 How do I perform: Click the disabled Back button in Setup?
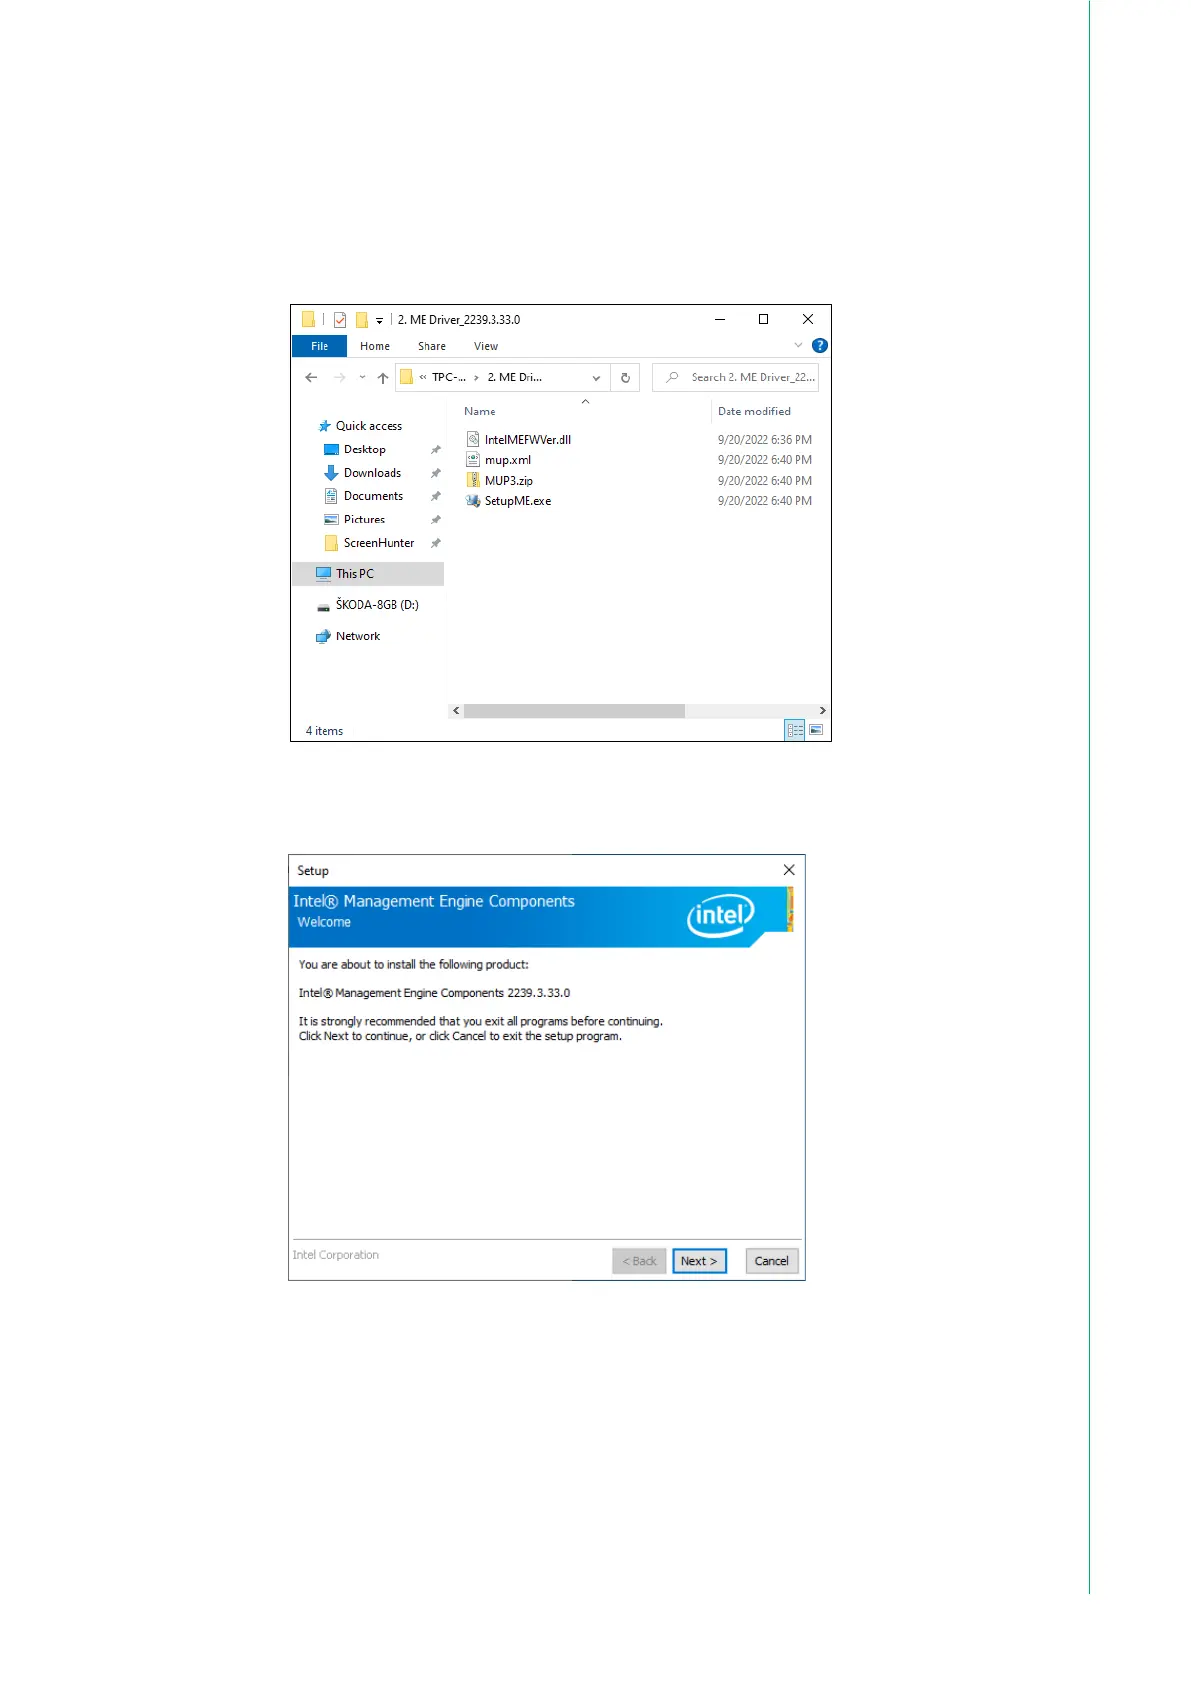pyautogui.click(x=639, y=1261)
